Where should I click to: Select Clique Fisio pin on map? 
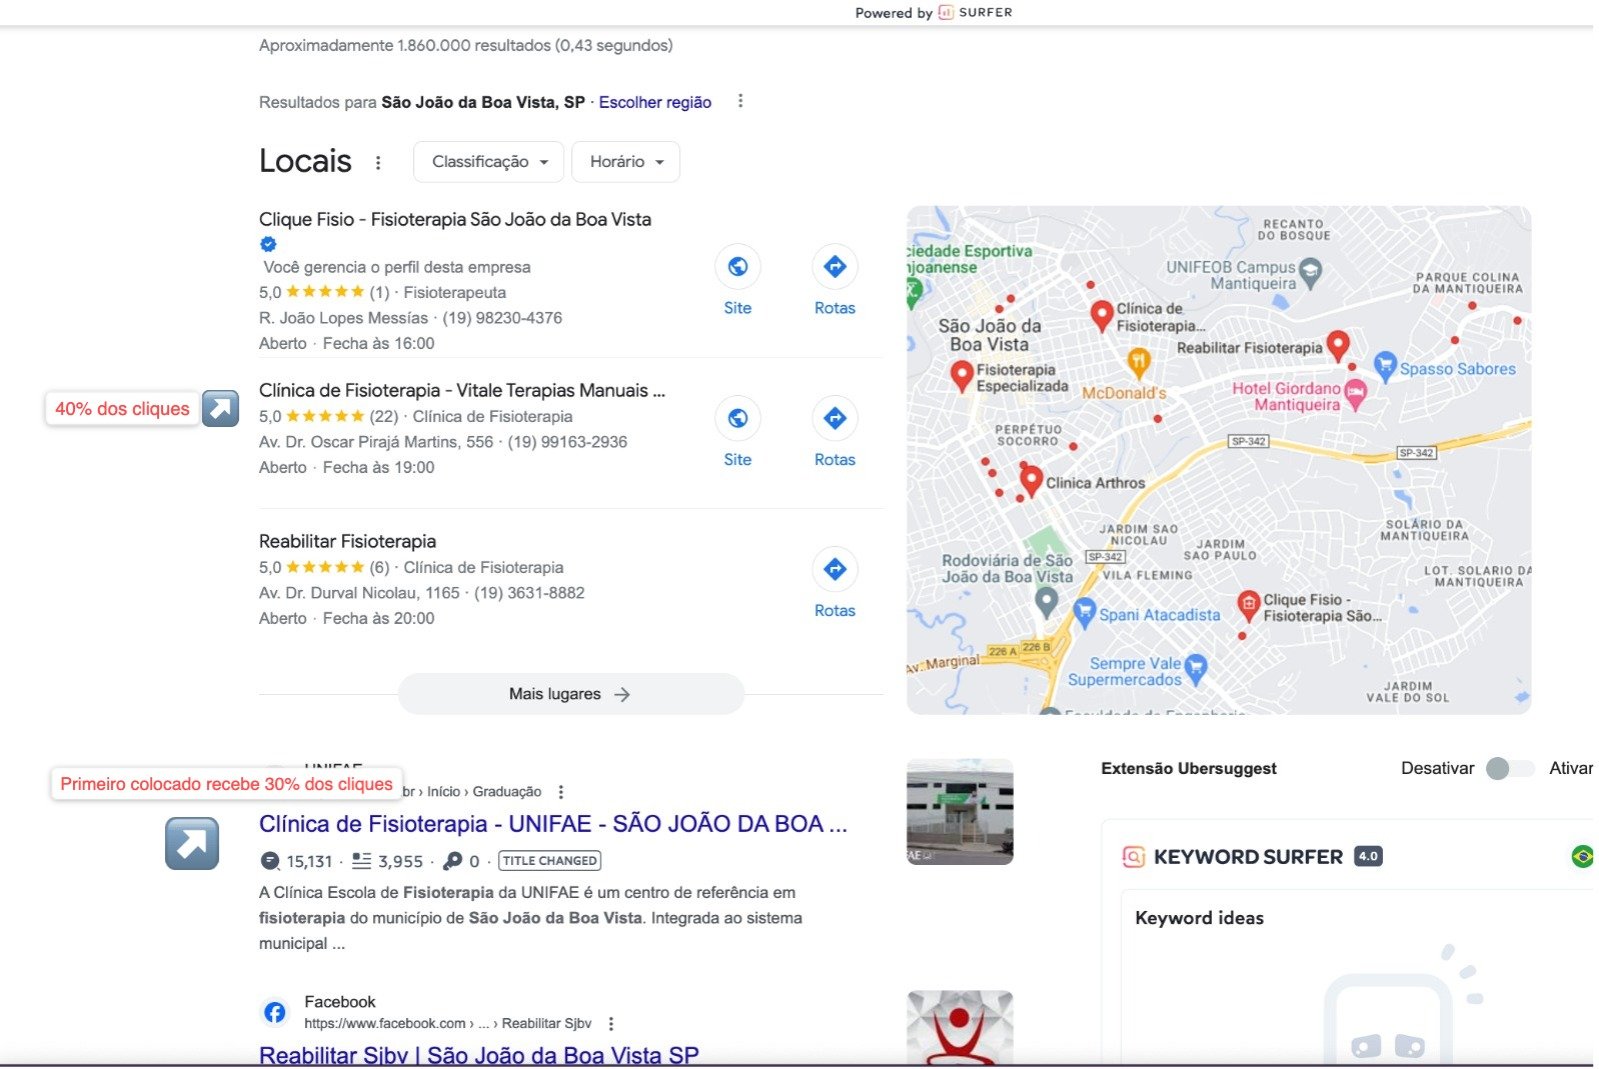coord(1248,605)
